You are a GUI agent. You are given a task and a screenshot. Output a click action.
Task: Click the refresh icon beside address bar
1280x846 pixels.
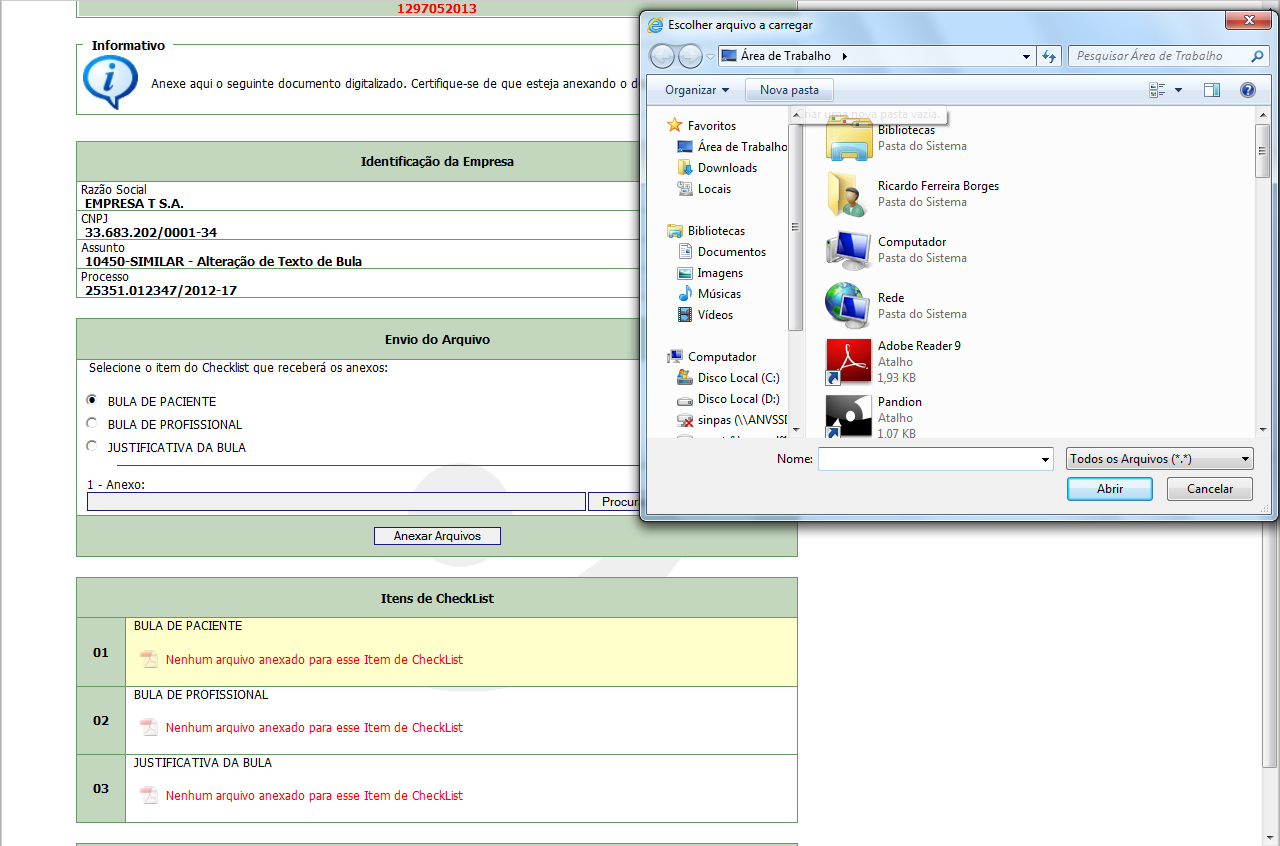(1049, 56)
